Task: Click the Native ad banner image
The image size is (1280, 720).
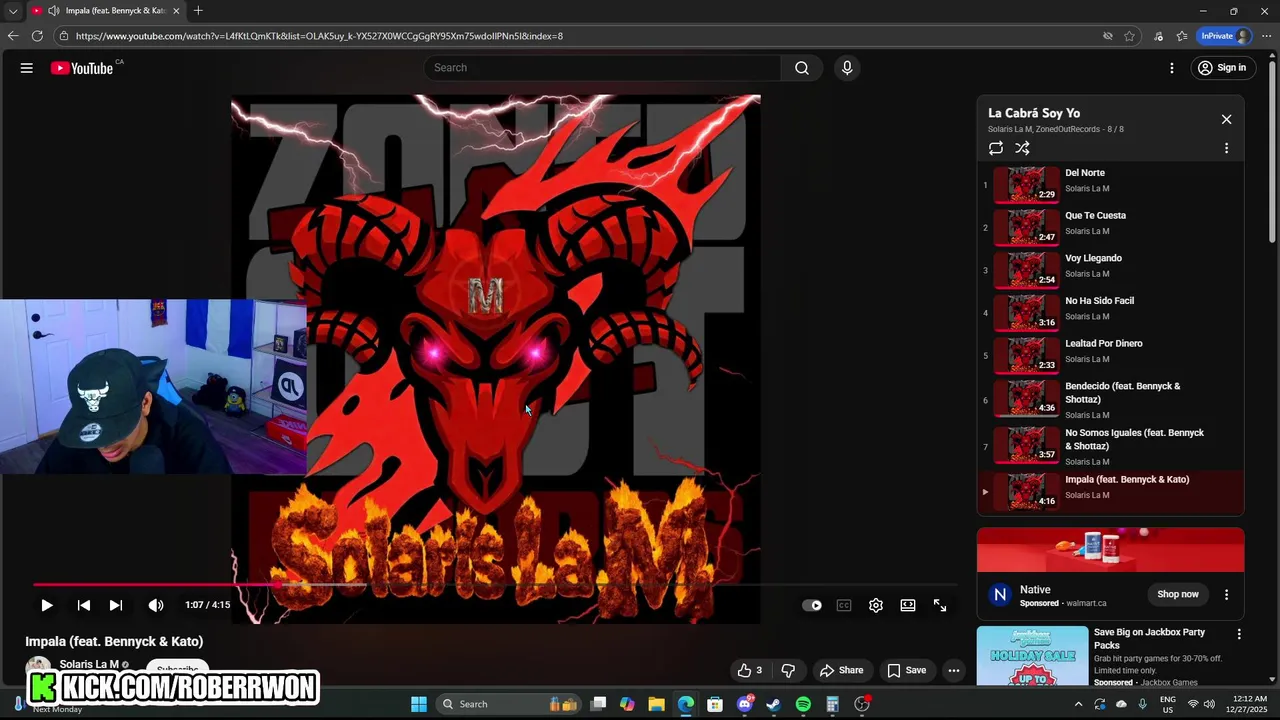Action: (x=1110, y=550)
